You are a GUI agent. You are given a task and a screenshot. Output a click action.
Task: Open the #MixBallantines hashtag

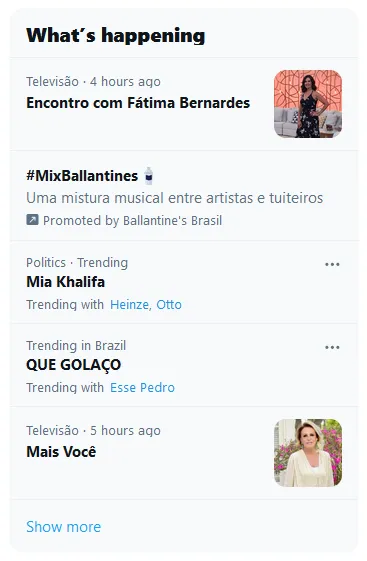(82, 176)
